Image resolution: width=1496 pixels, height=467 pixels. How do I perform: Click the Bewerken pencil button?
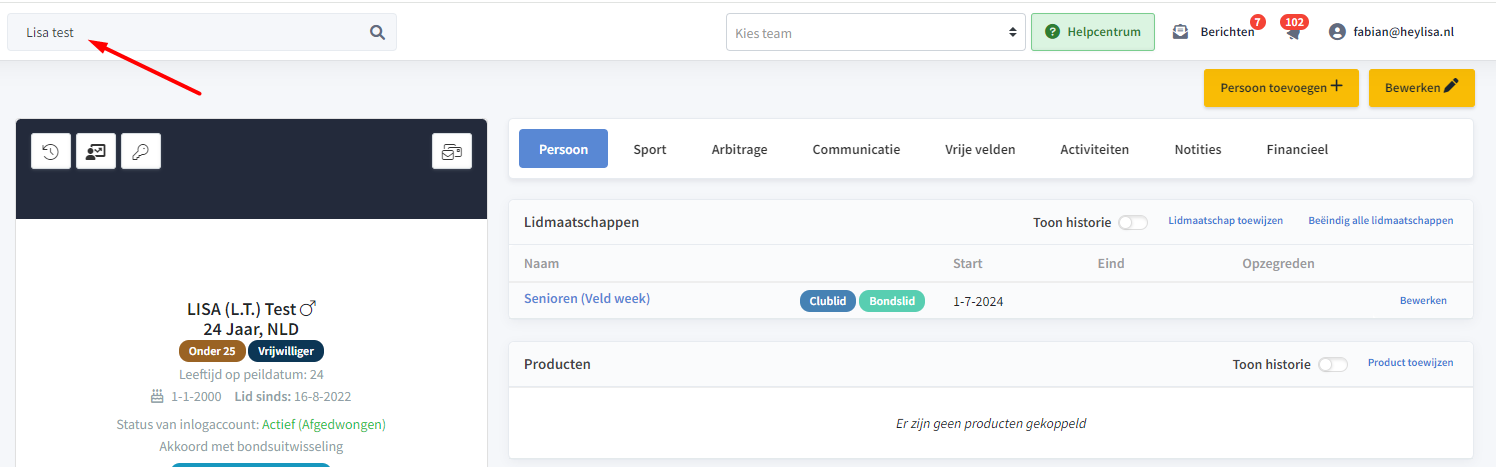pos(1422,87)
